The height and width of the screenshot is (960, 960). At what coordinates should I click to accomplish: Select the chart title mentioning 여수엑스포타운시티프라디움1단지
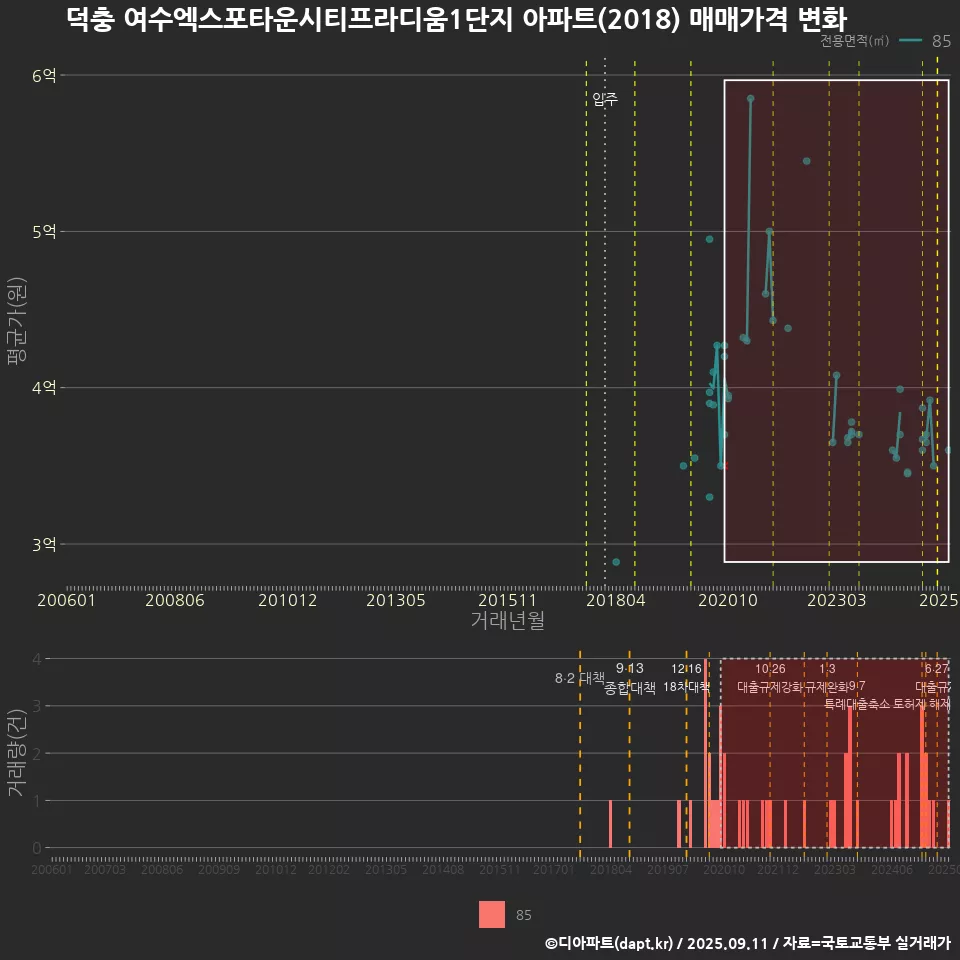click(x=457, y=18)
